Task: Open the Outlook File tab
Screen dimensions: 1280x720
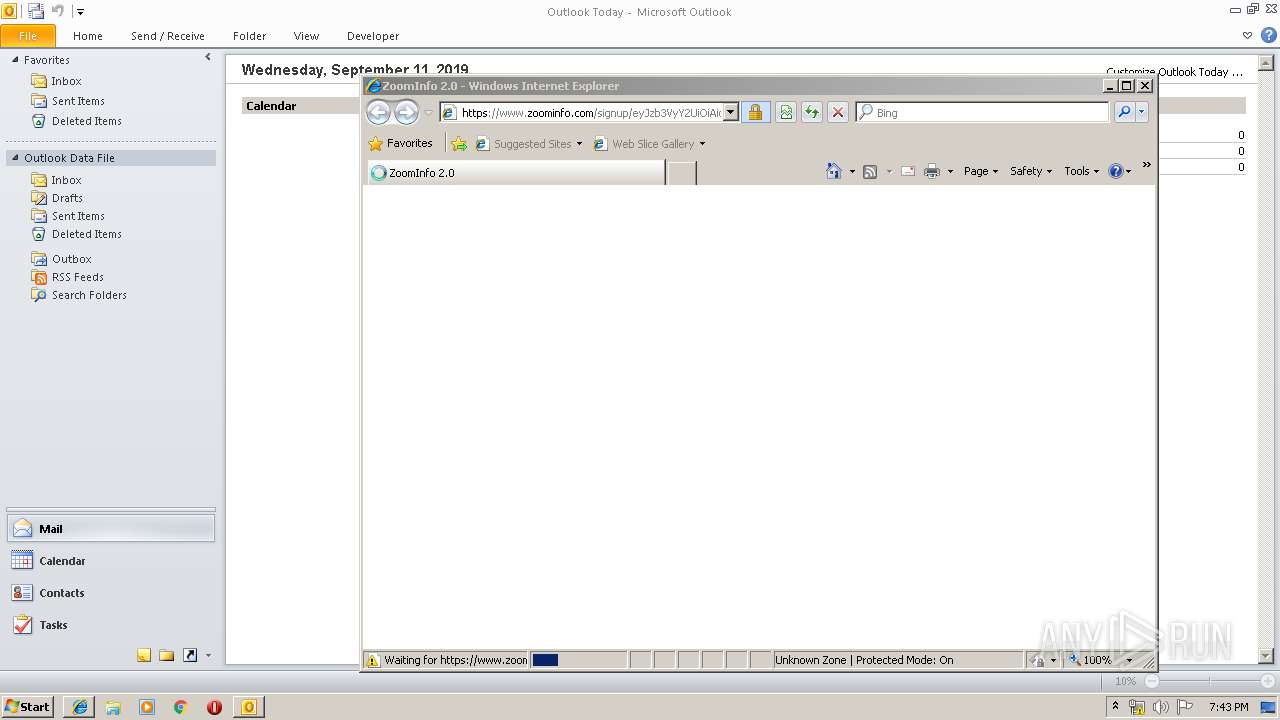Action: (28, 36)
